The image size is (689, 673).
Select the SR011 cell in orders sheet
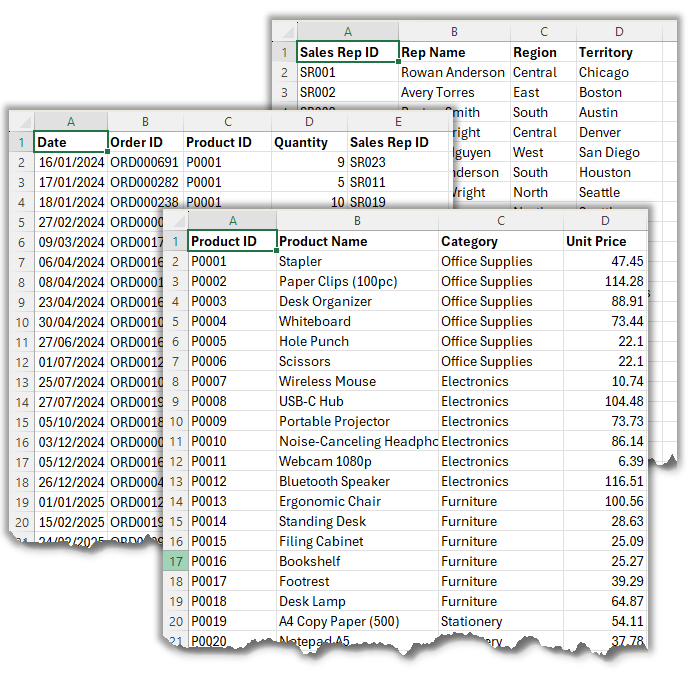coord(398,182)
